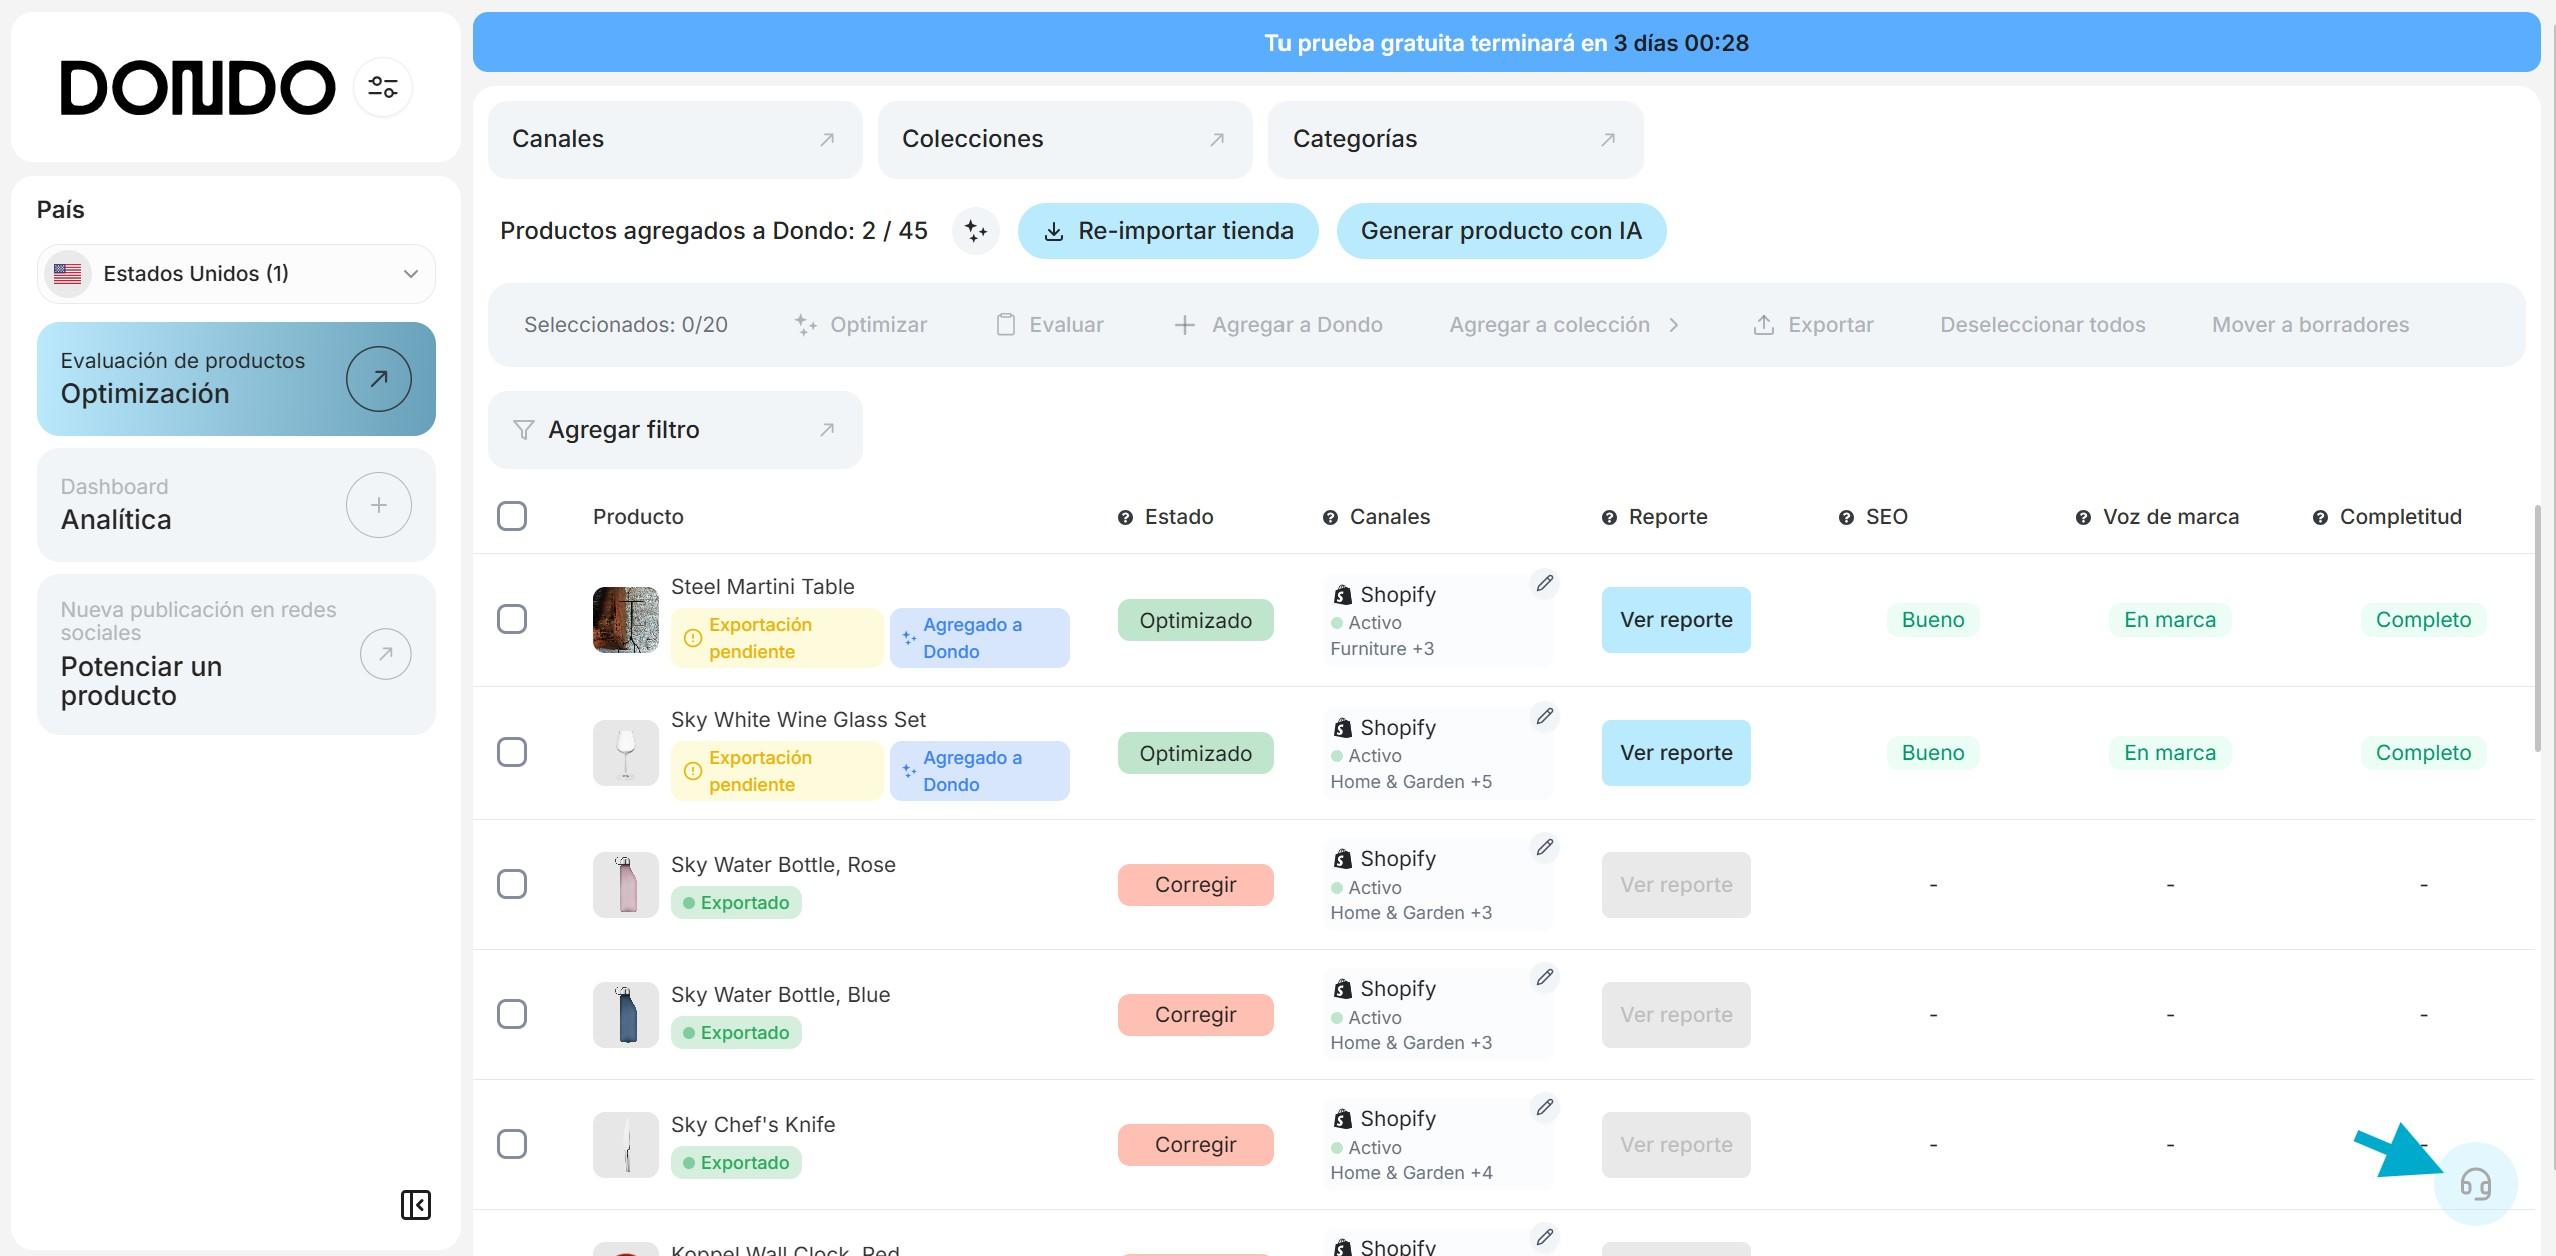Image resolution: width=2556 pixels, height=1256 pixels.
Task: Check the Sky White Wine Glass Set row
Action: tap(512, 752)
